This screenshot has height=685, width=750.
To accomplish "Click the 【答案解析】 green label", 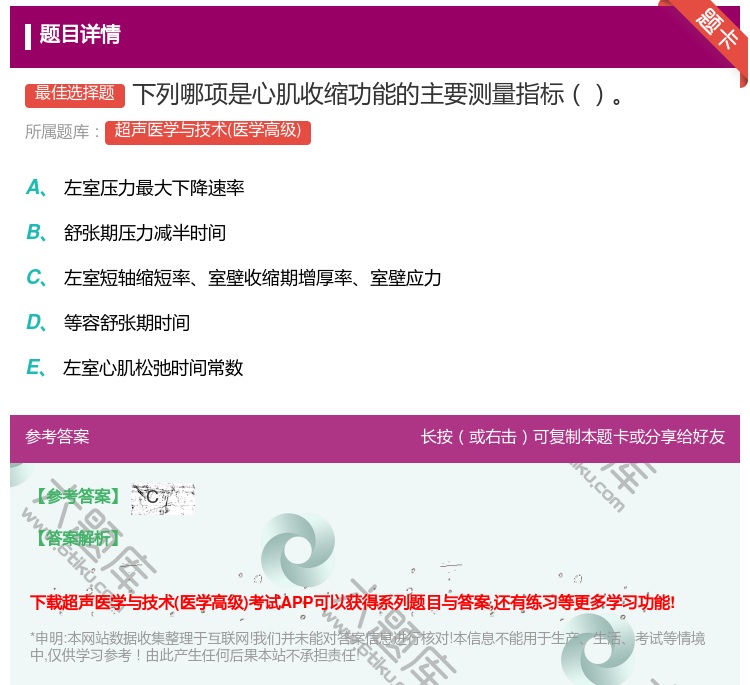I will tap(78, 539).
